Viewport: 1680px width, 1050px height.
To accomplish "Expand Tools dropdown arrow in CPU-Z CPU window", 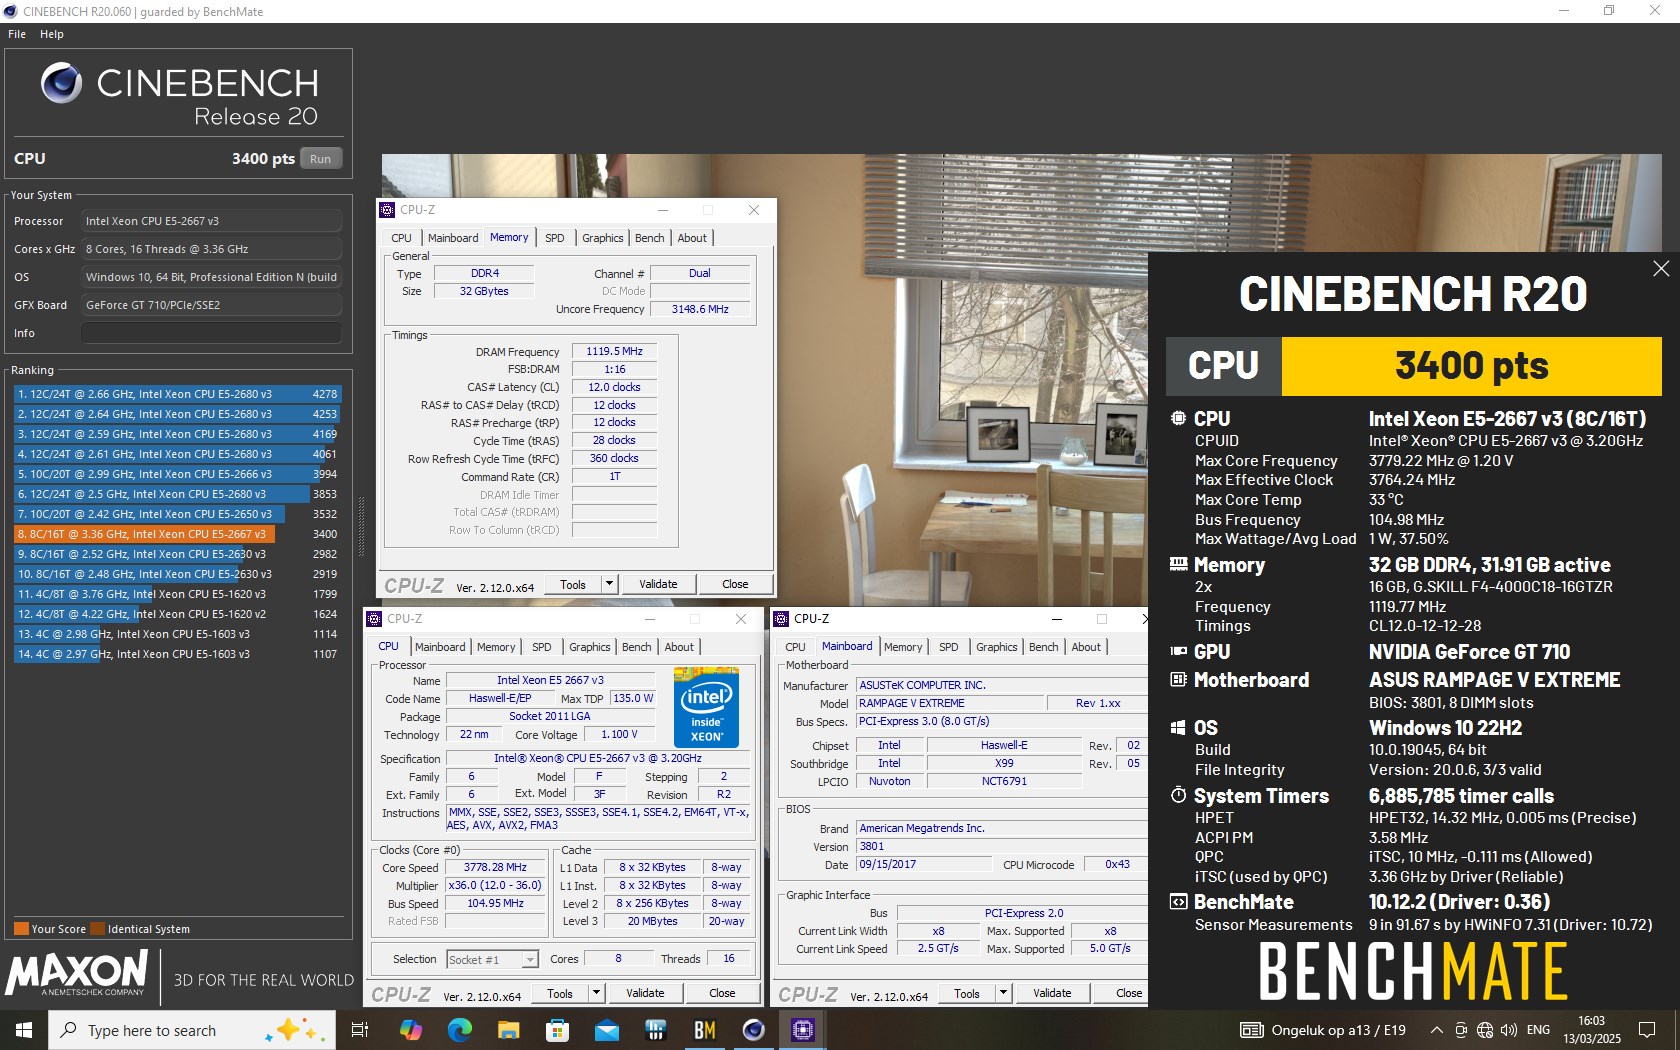I will click(x=596, y=994).
